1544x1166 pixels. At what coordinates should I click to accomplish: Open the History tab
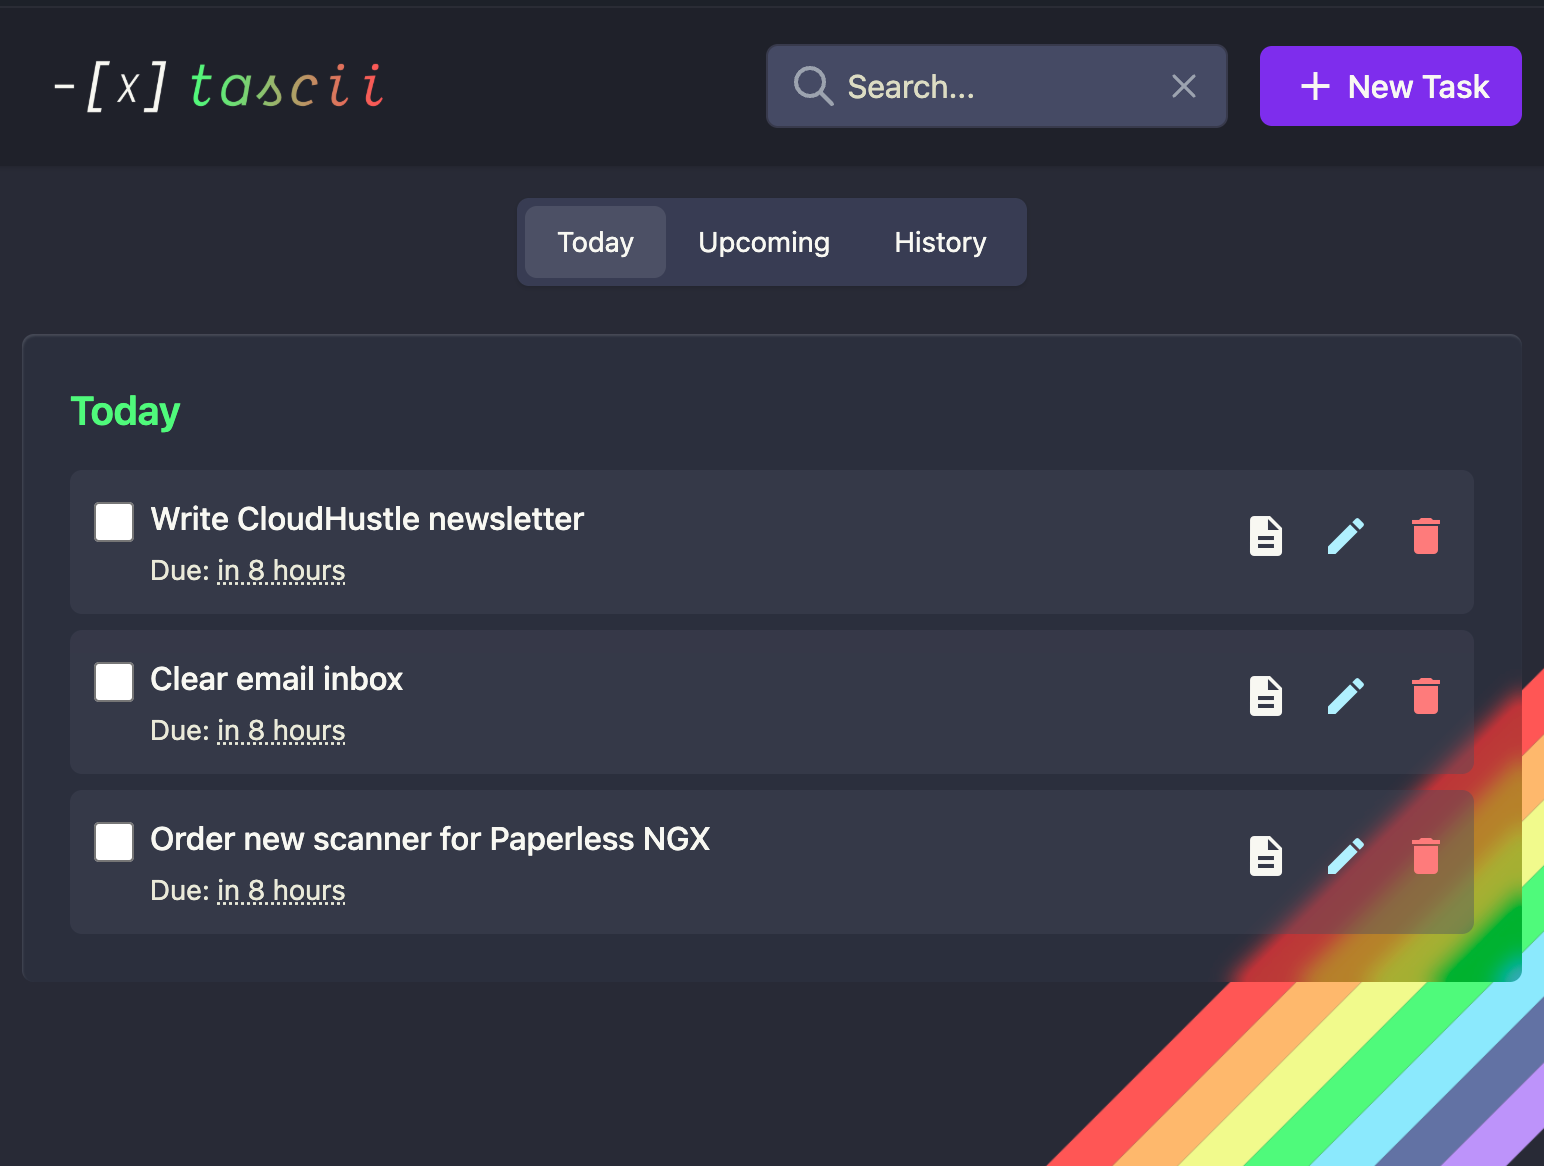point(940,242)
